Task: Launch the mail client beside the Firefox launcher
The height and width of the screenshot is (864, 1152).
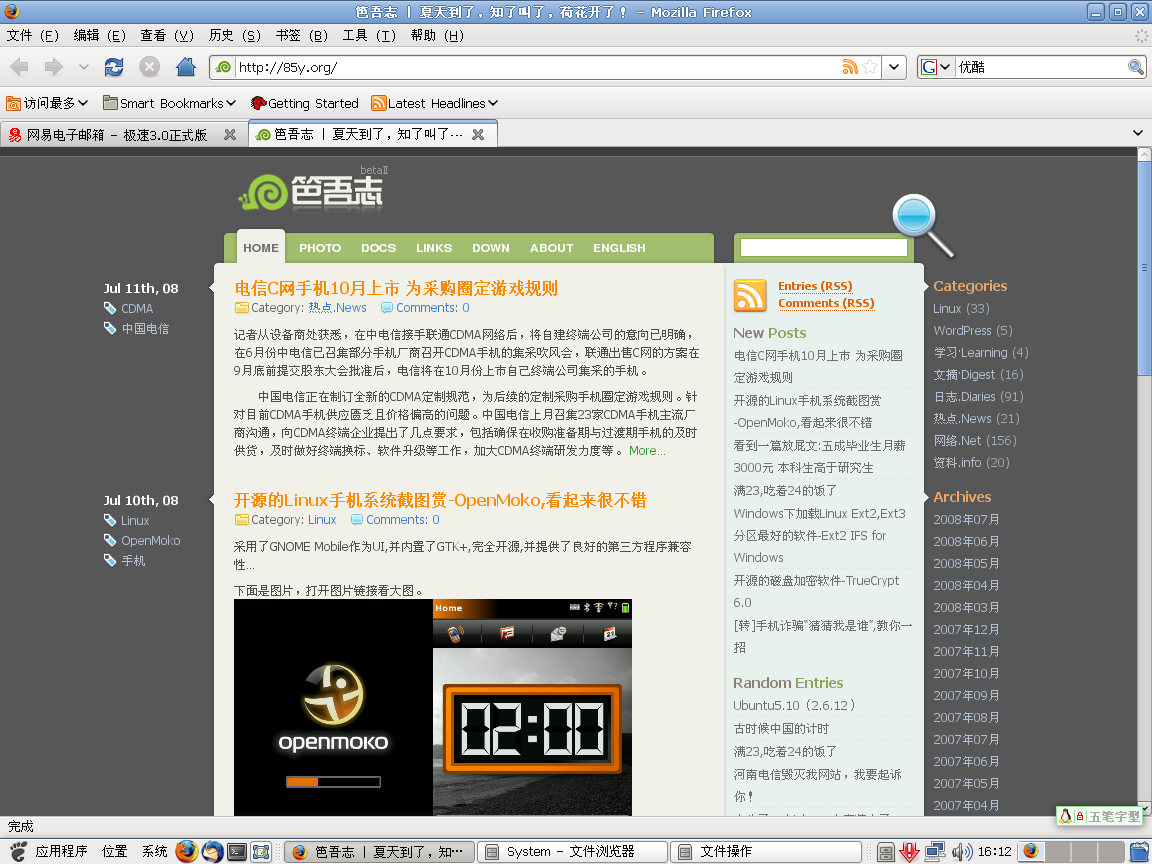Action: pyautogui.click(x=212, y=852)
